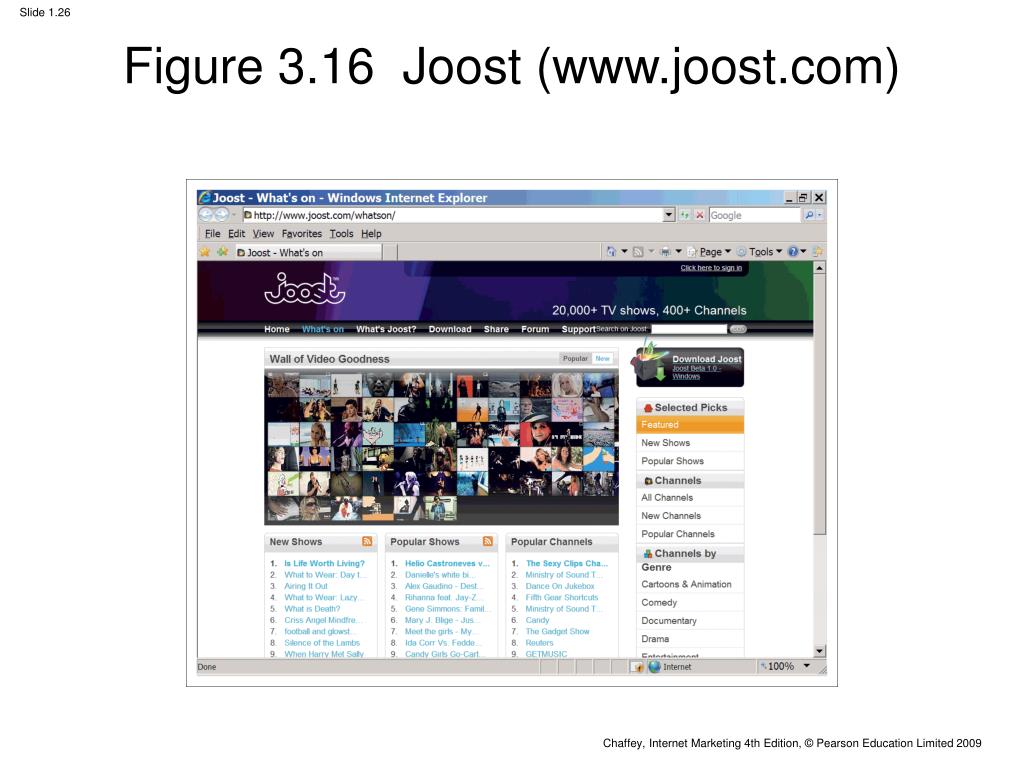Click the Joost search go button
This screenshot has height=768, width=1024.
(x=738, y=329)
